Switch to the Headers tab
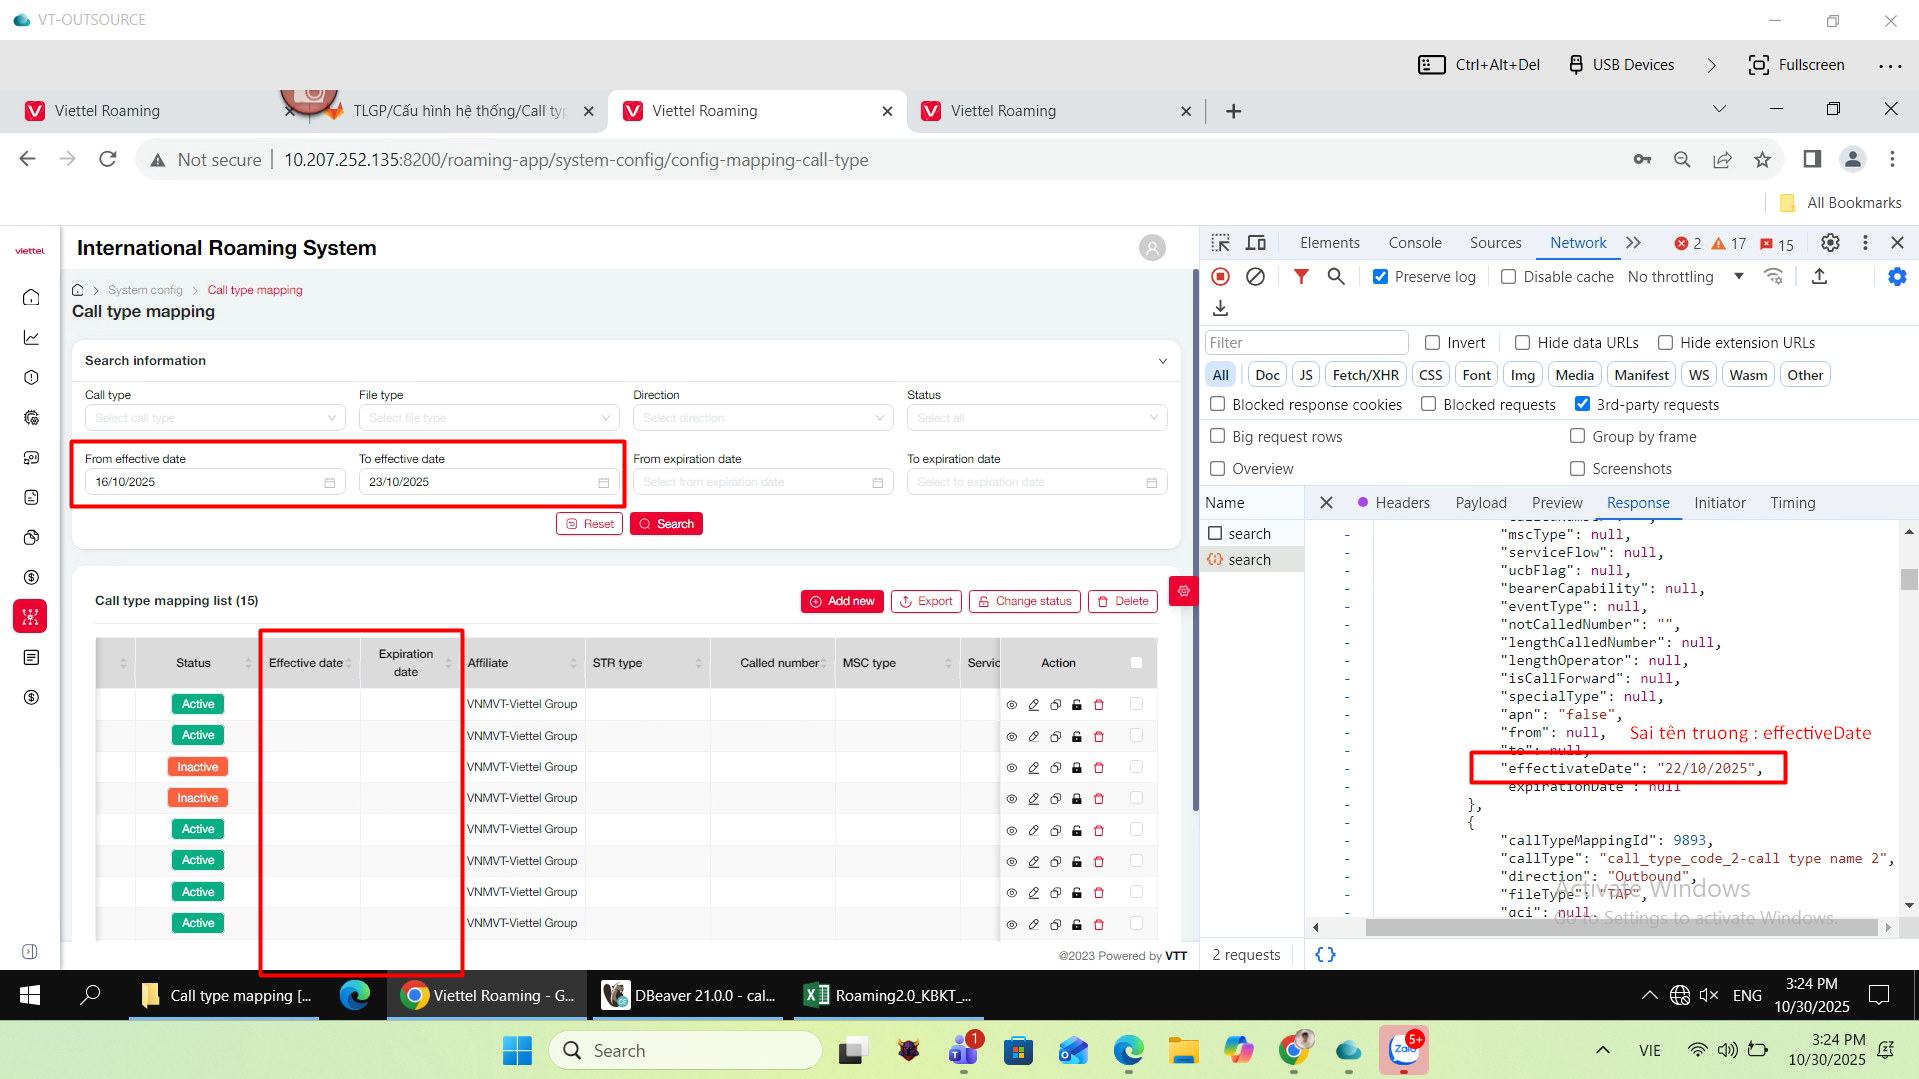The image size is (1919, 1079). (1401, 503)
